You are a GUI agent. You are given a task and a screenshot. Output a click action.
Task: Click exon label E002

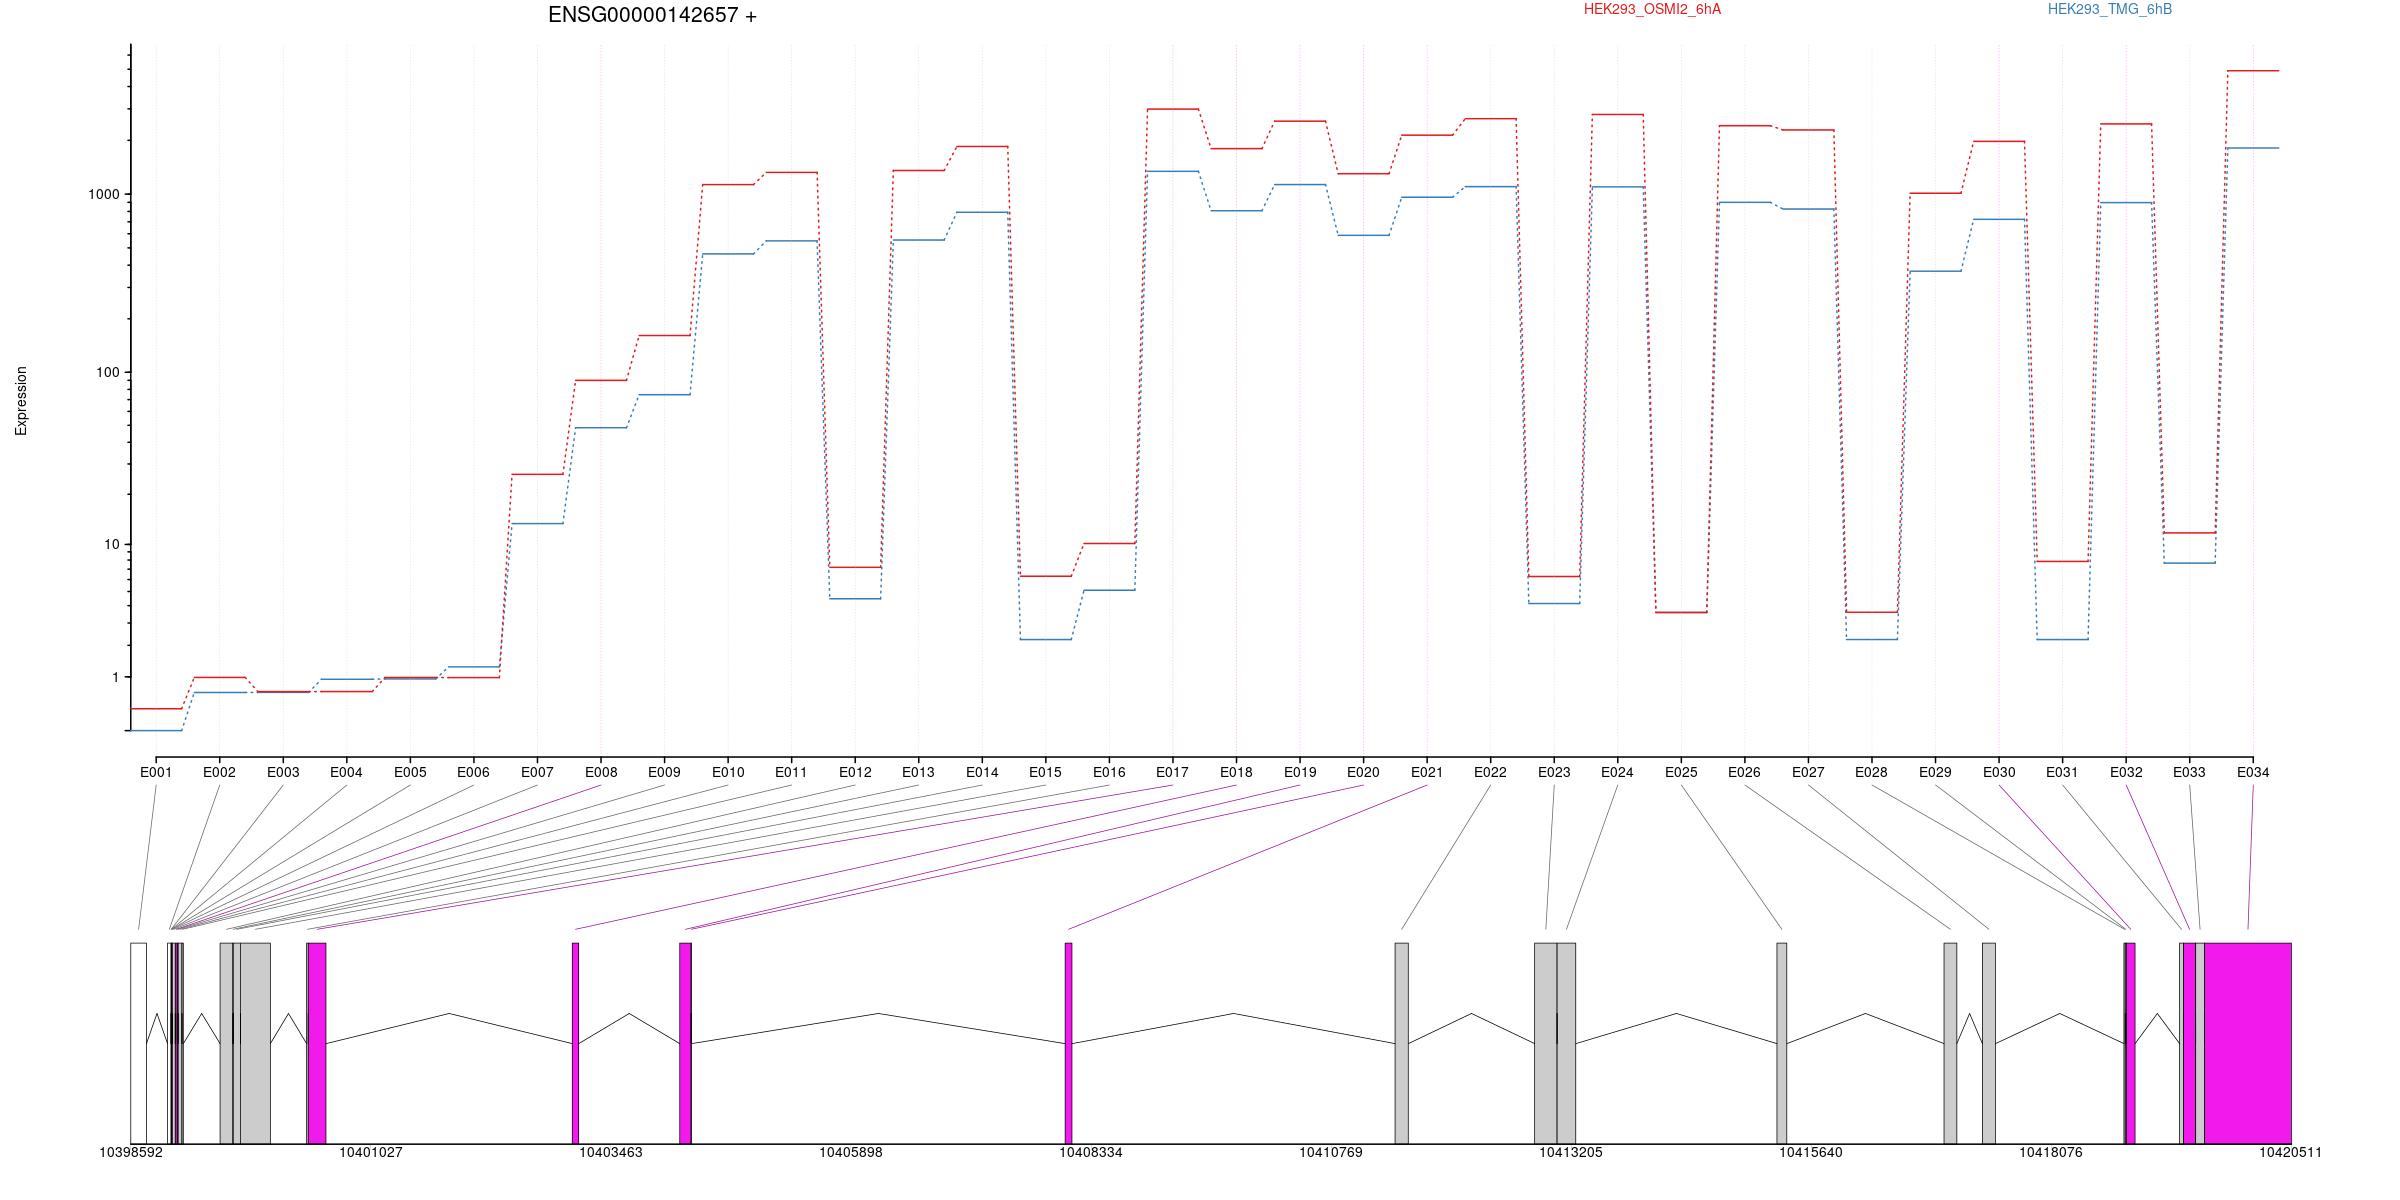point(219,772)
